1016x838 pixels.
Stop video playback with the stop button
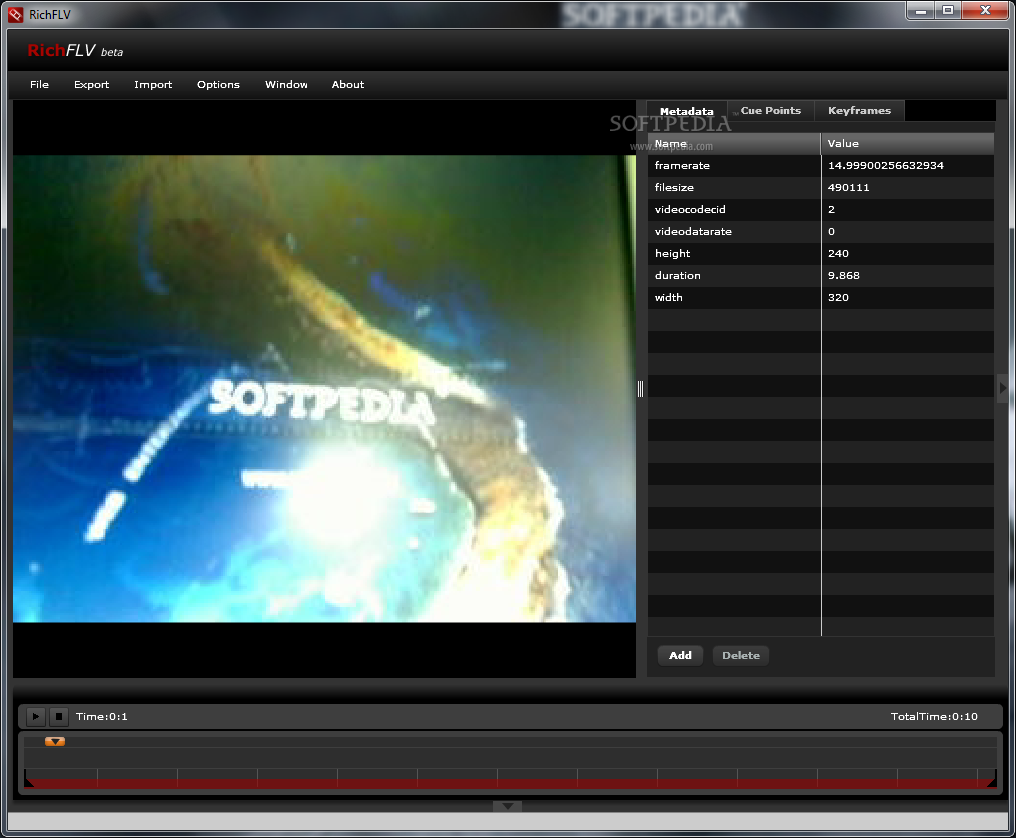click(59, 716)
